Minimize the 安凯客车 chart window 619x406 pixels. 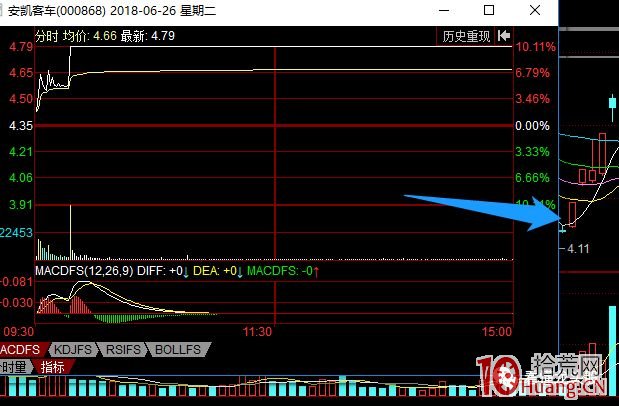(444, 10)
